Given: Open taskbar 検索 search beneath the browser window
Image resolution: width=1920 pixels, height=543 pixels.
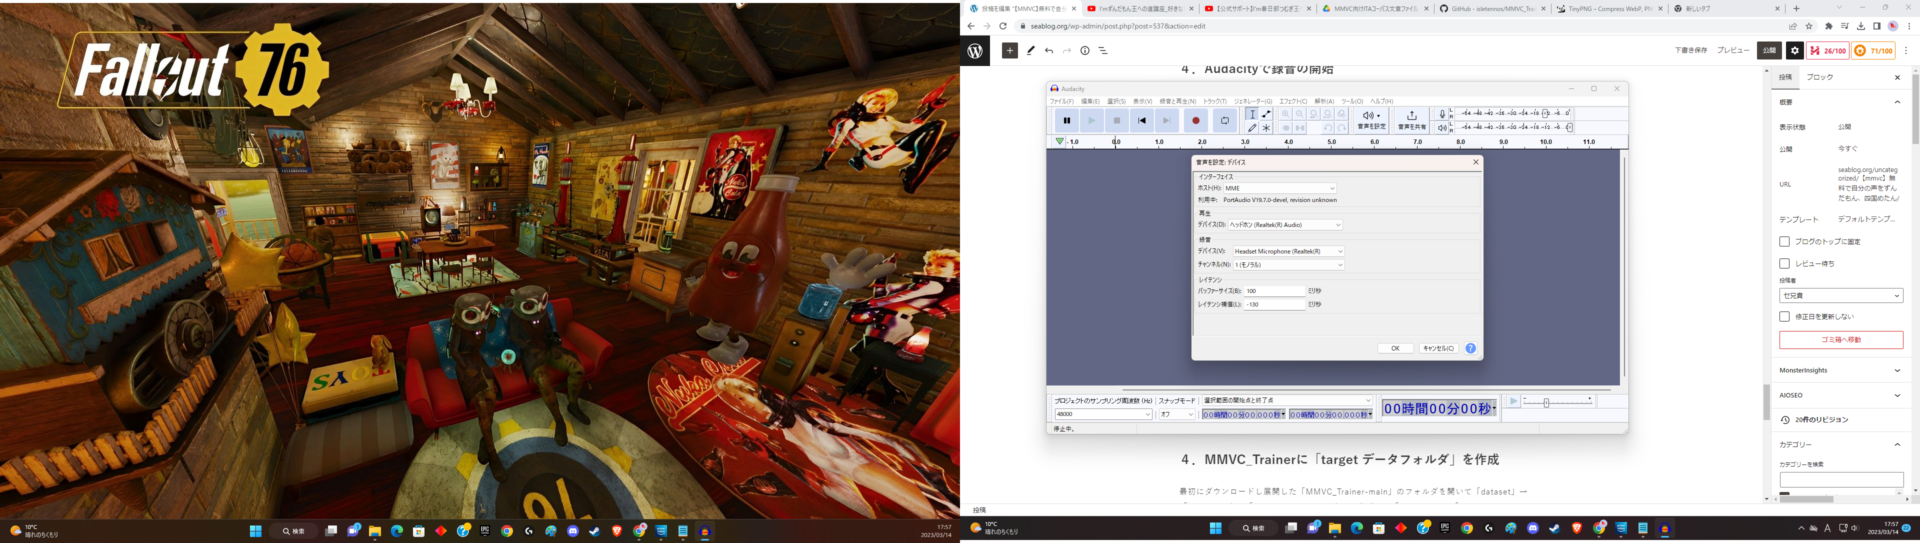Looking at the screenshot, I should 1254,528.
